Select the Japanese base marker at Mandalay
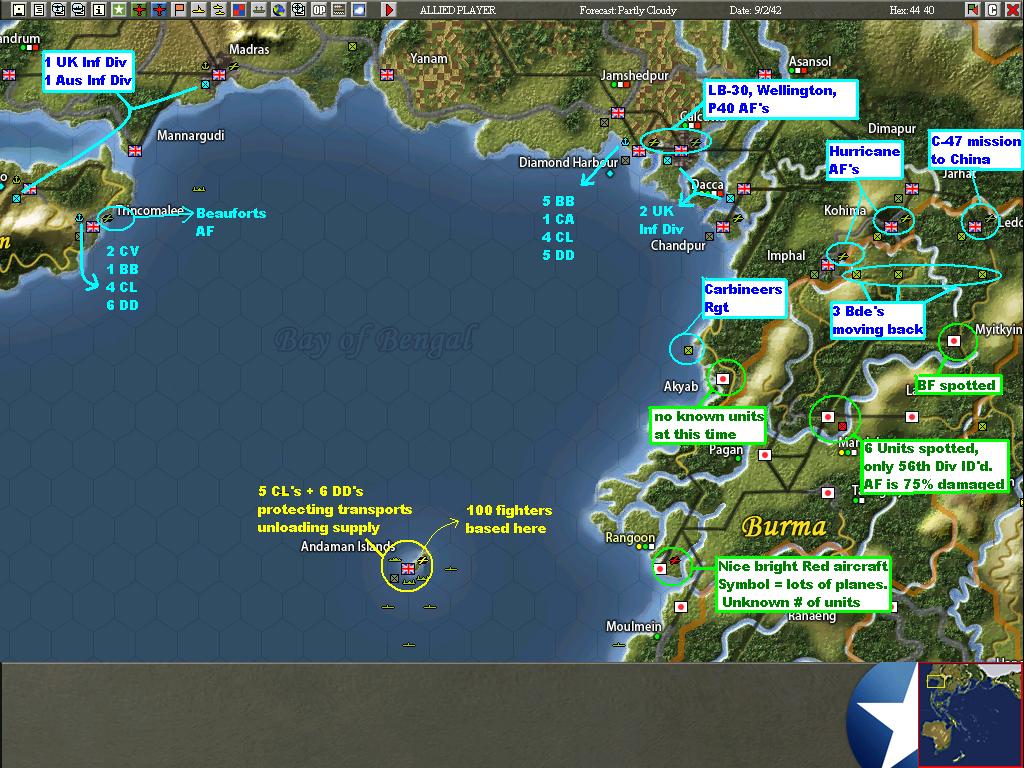The image size is (1024, 768). 828,417
